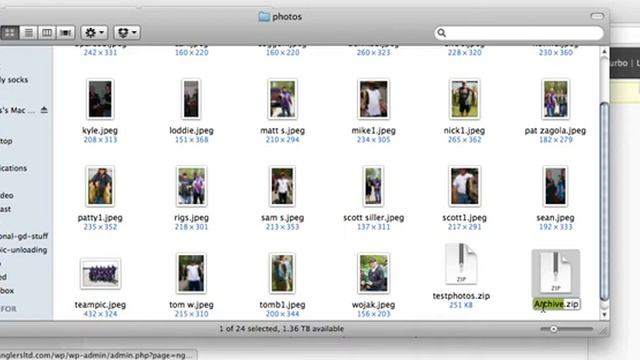Click the pat zagola.jpeg file name
Screen dimensions: 640x360
point(556,131)
